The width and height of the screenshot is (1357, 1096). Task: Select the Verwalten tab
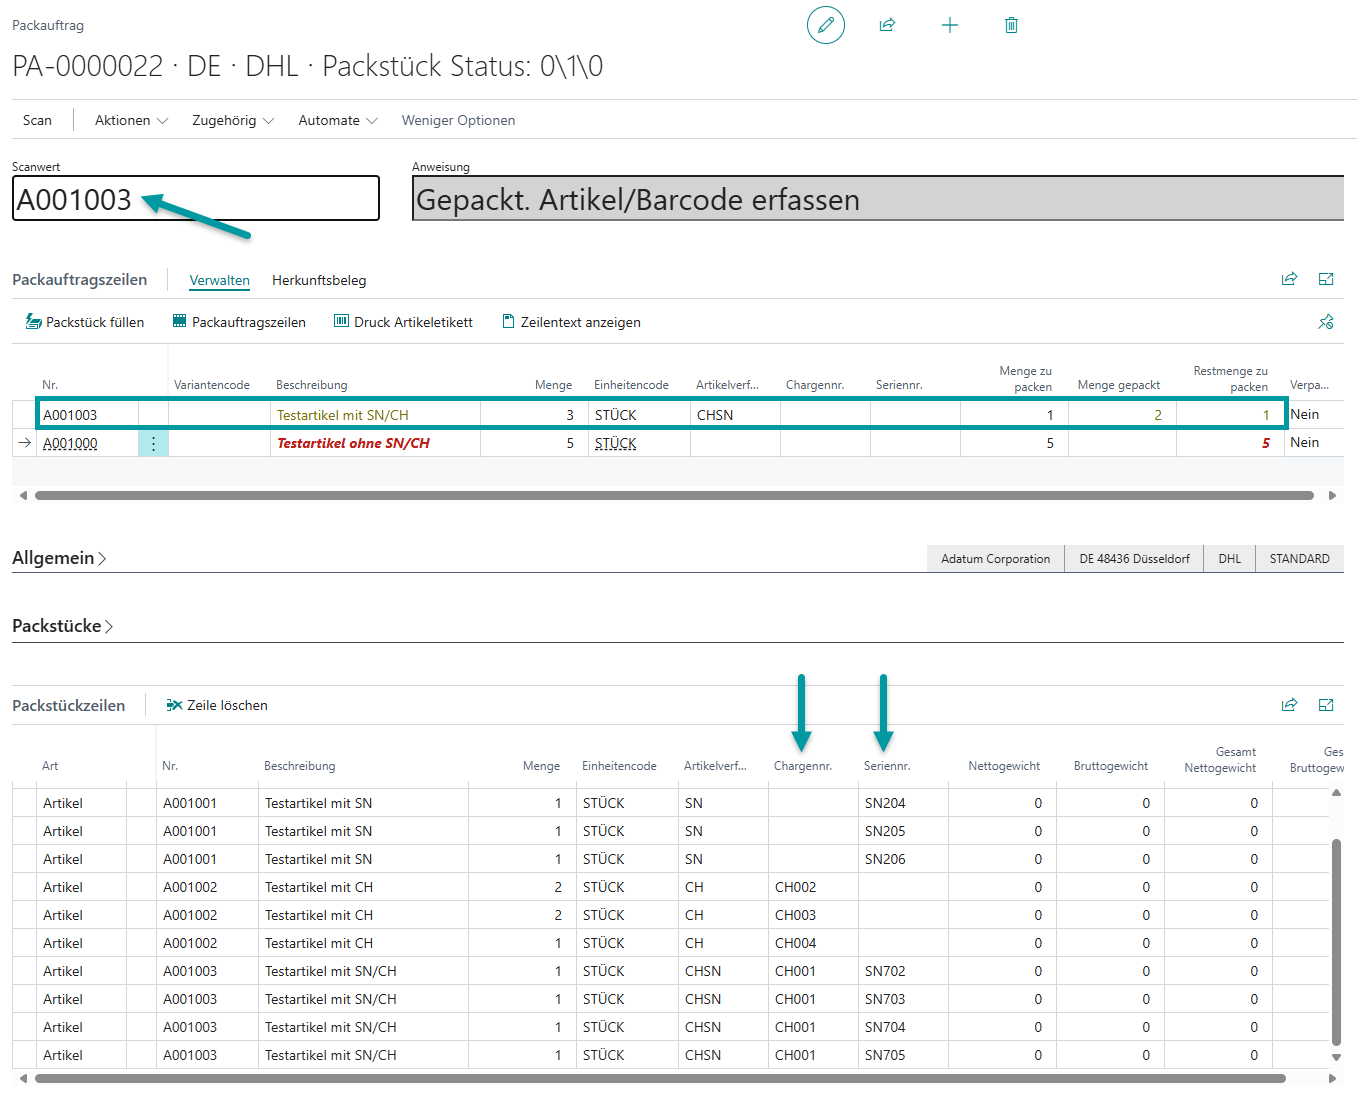[219, 280]
